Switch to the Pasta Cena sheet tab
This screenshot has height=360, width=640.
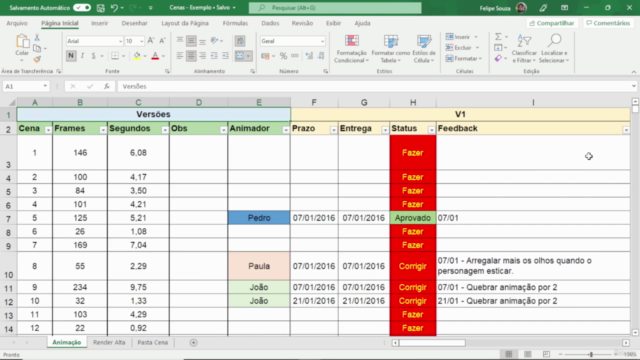coord(153,342)
